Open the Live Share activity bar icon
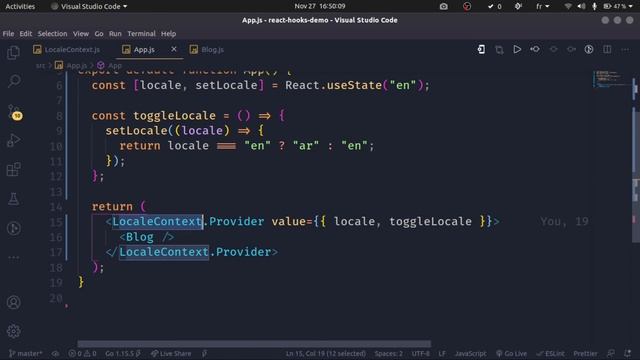 pyautogui.click(x=13, y=228)
